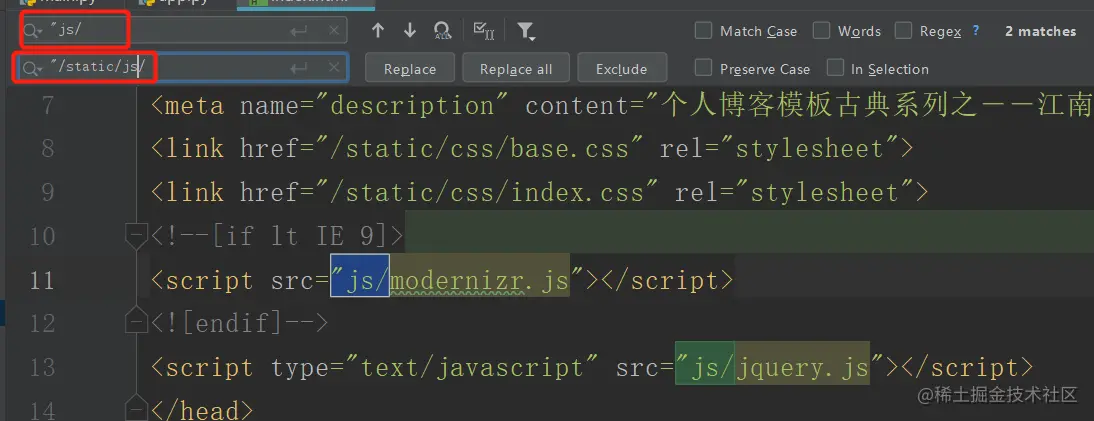The height and width of the screenshot is (421, 1094).
Task: Enable Regex checkbox
Action: (904, 31)
